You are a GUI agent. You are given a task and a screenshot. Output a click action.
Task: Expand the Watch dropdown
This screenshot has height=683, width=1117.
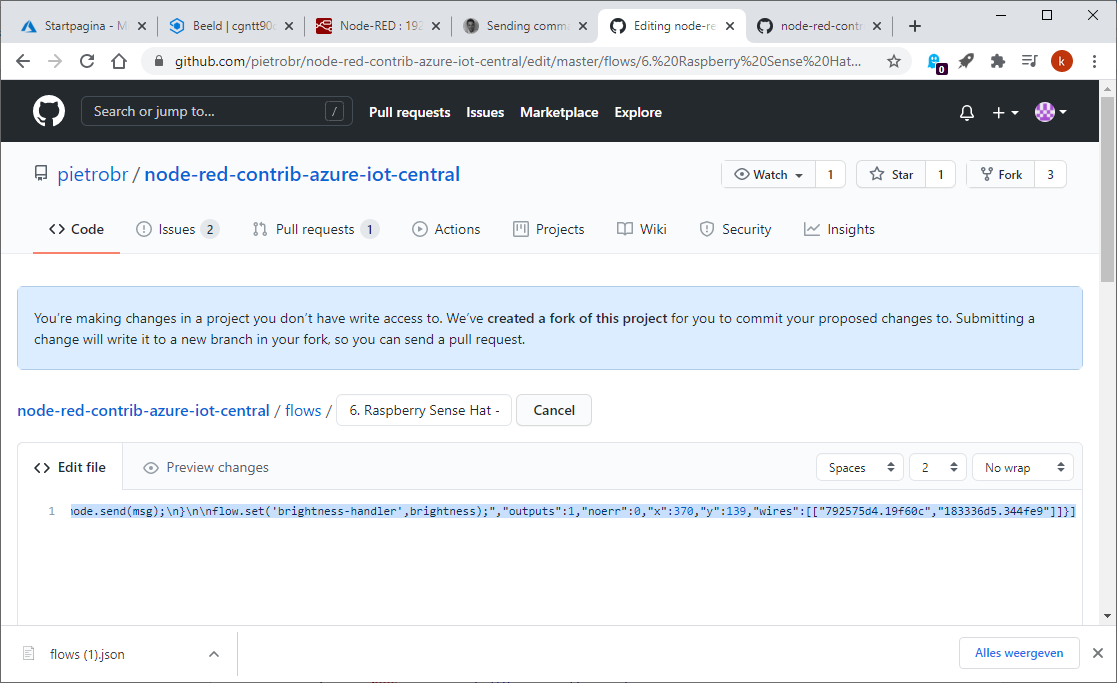coord(769,174)
